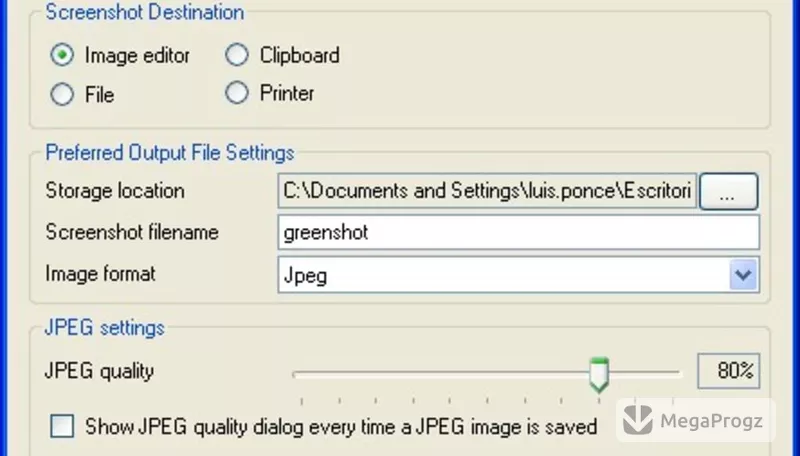Choose Clipboard as screenshot destination

(237, 55)
